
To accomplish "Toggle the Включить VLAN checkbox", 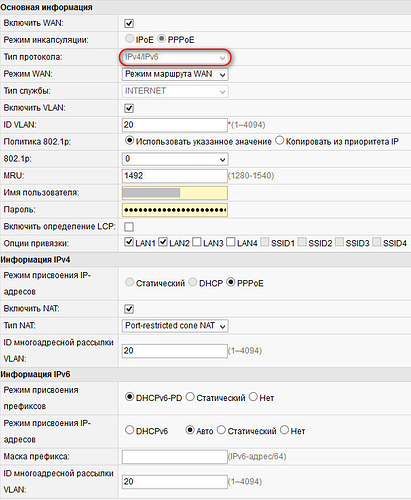I will (129, 108).
